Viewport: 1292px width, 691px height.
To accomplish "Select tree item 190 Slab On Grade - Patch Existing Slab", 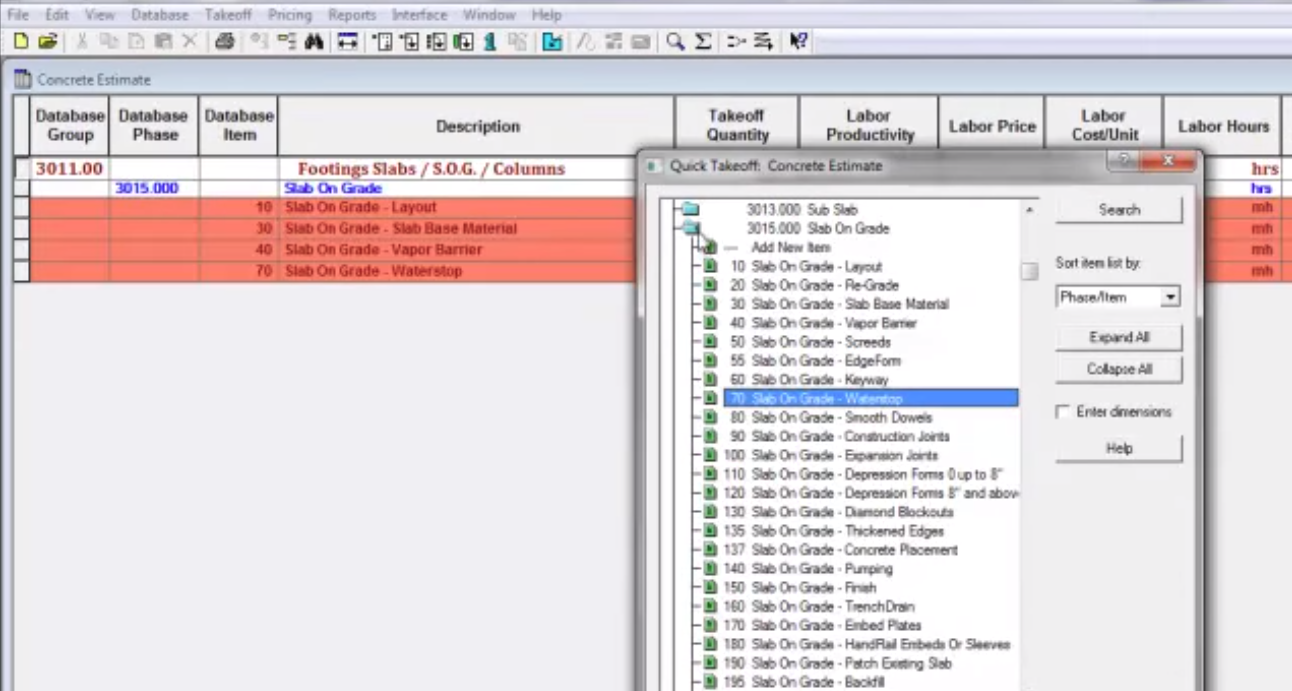I will (x=837, y=664).
